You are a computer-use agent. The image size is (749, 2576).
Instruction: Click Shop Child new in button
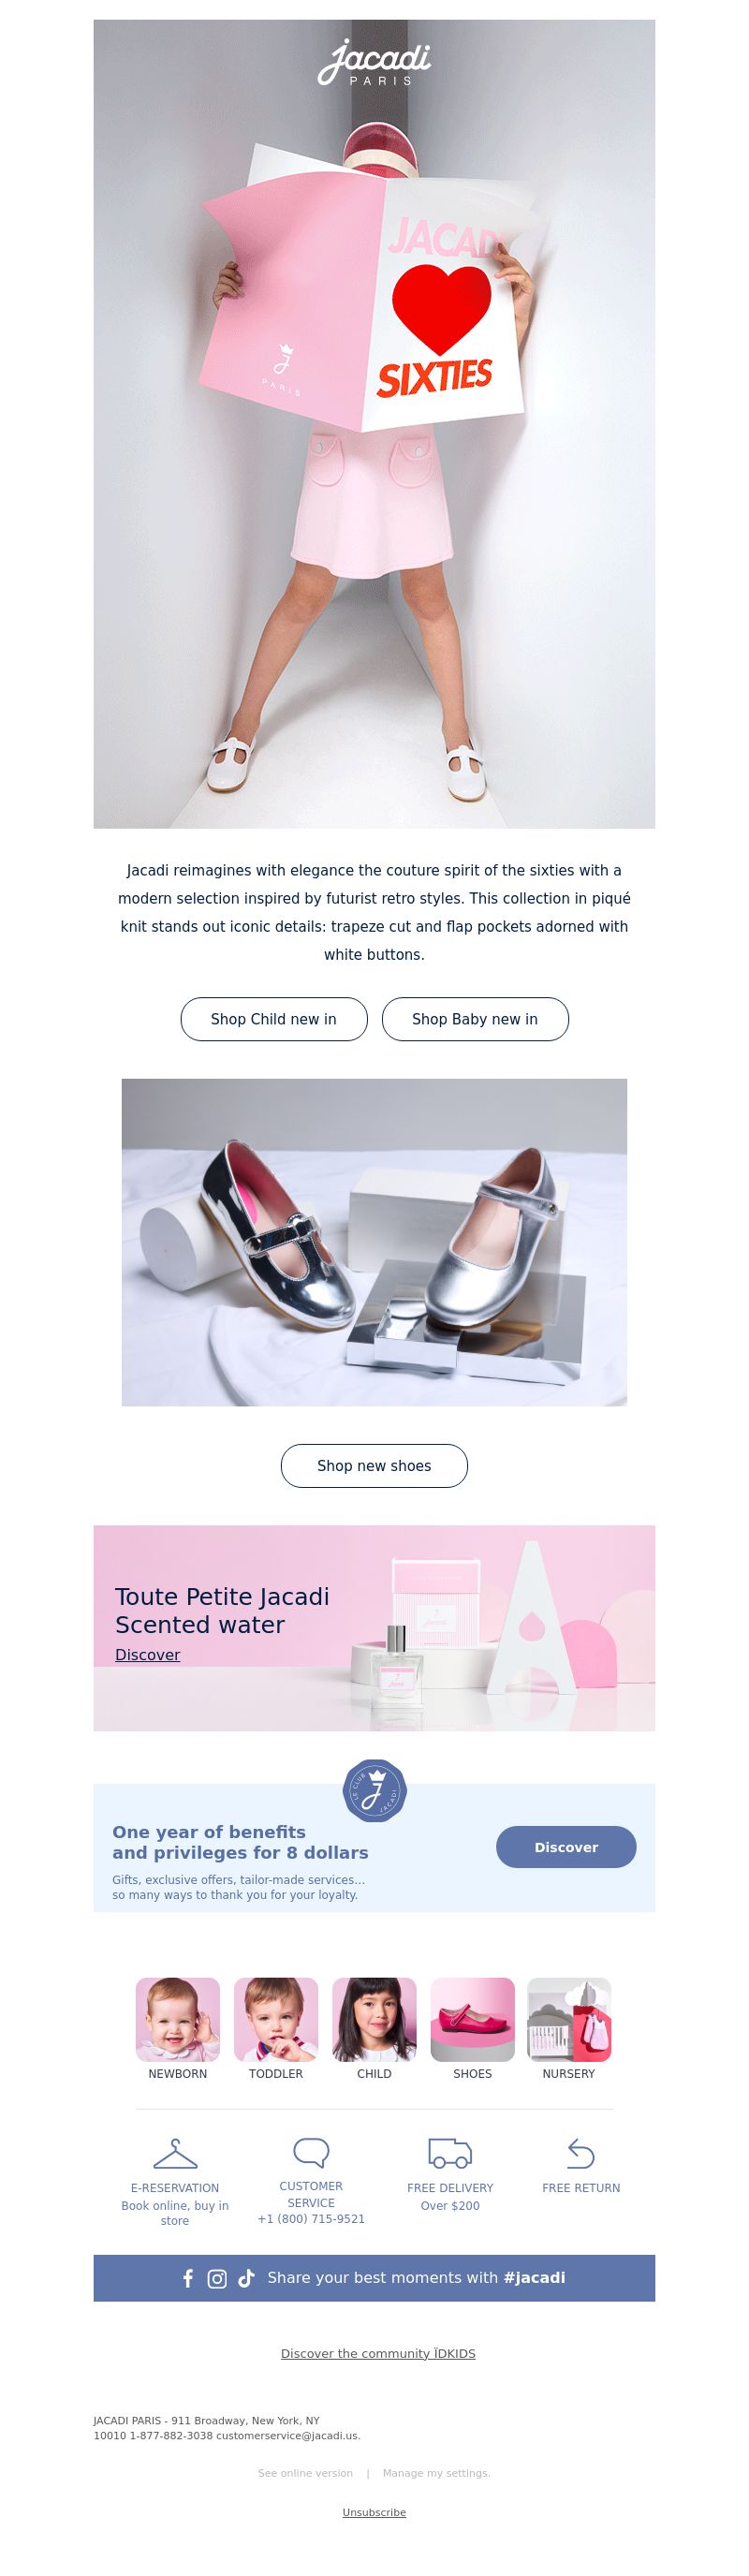coord(274,1019)
